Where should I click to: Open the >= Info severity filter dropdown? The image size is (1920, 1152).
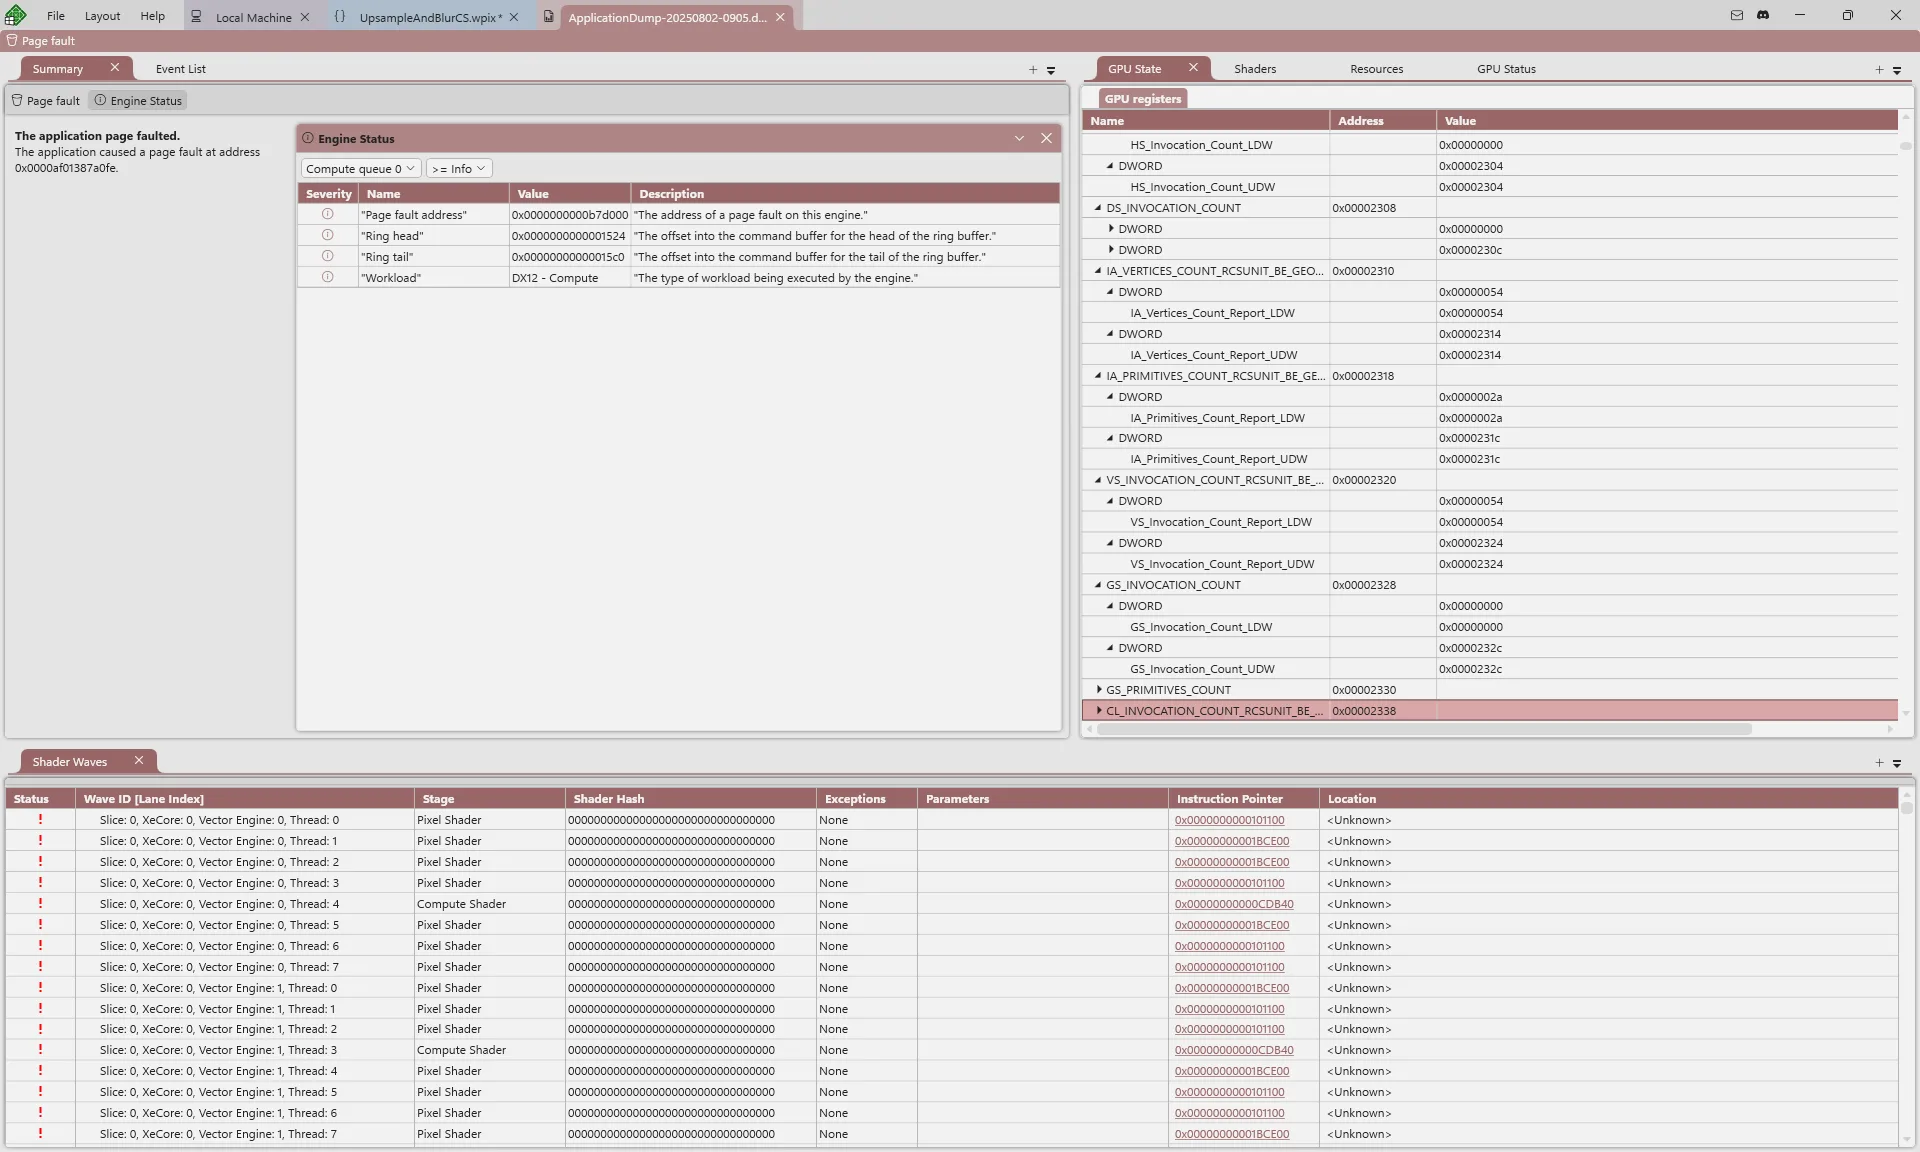tap(458, 169)
